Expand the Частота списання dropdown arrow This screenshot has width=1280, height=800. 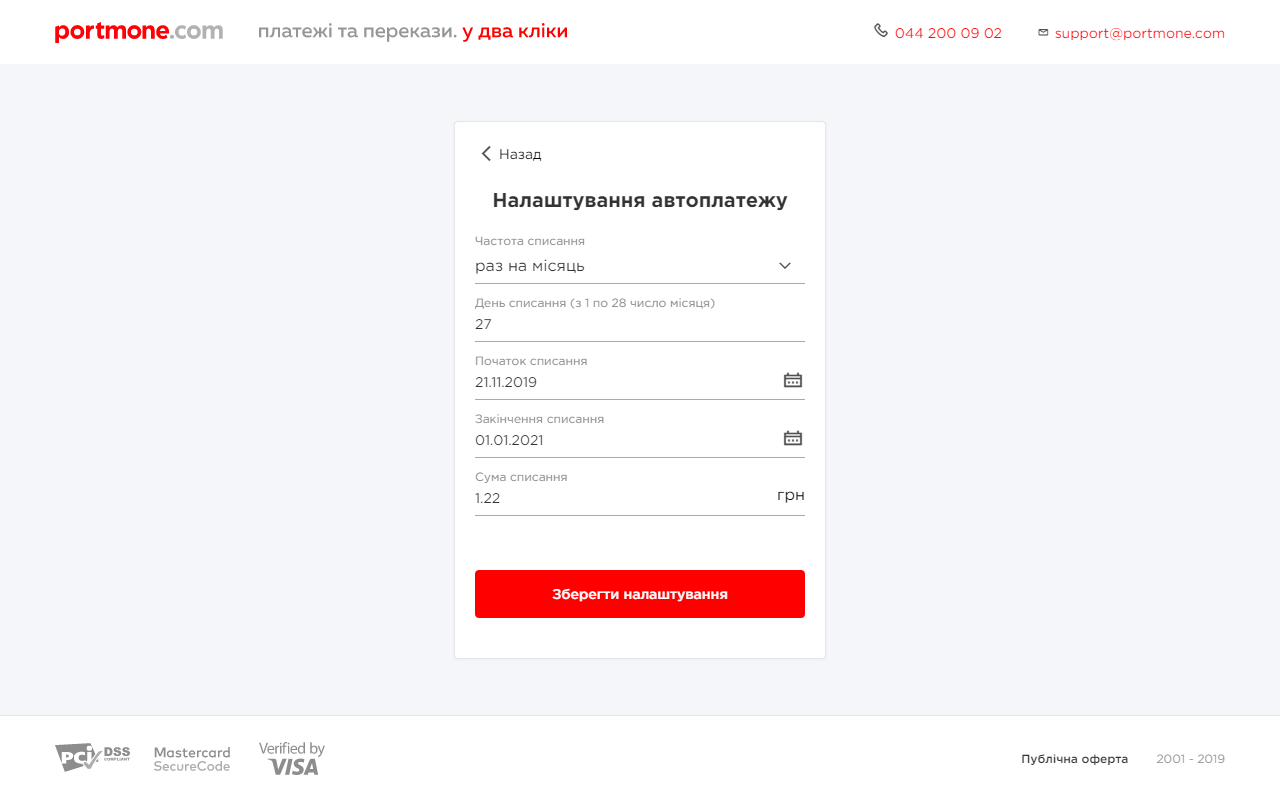click(785, 266)
